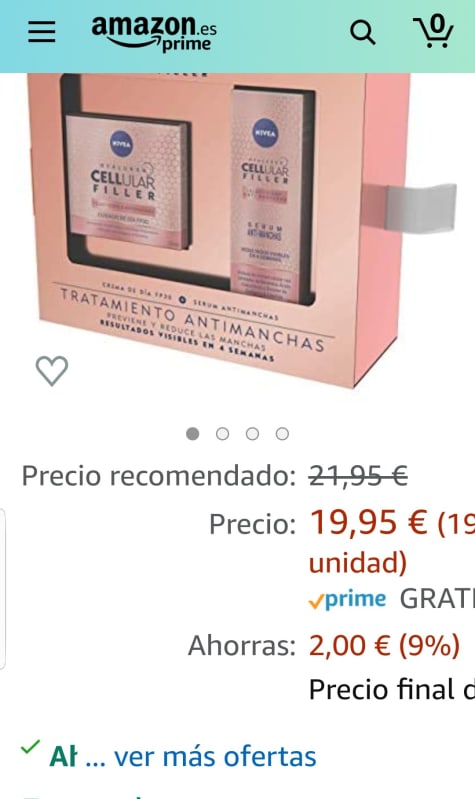
Task: Select the fourth image carousel dot
Action: coord(282,434)
